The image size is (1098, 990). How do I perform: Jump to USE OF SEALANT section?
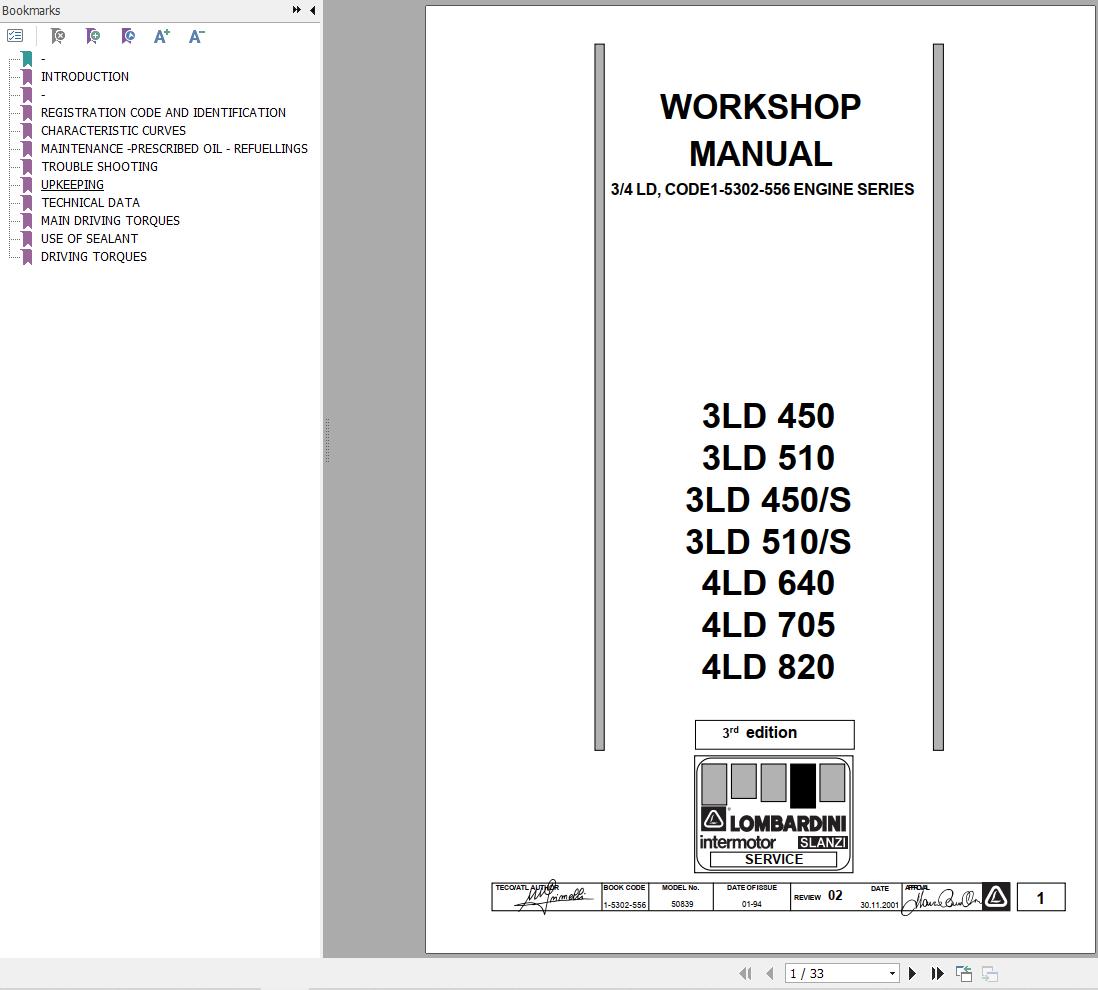pos(89,238)
